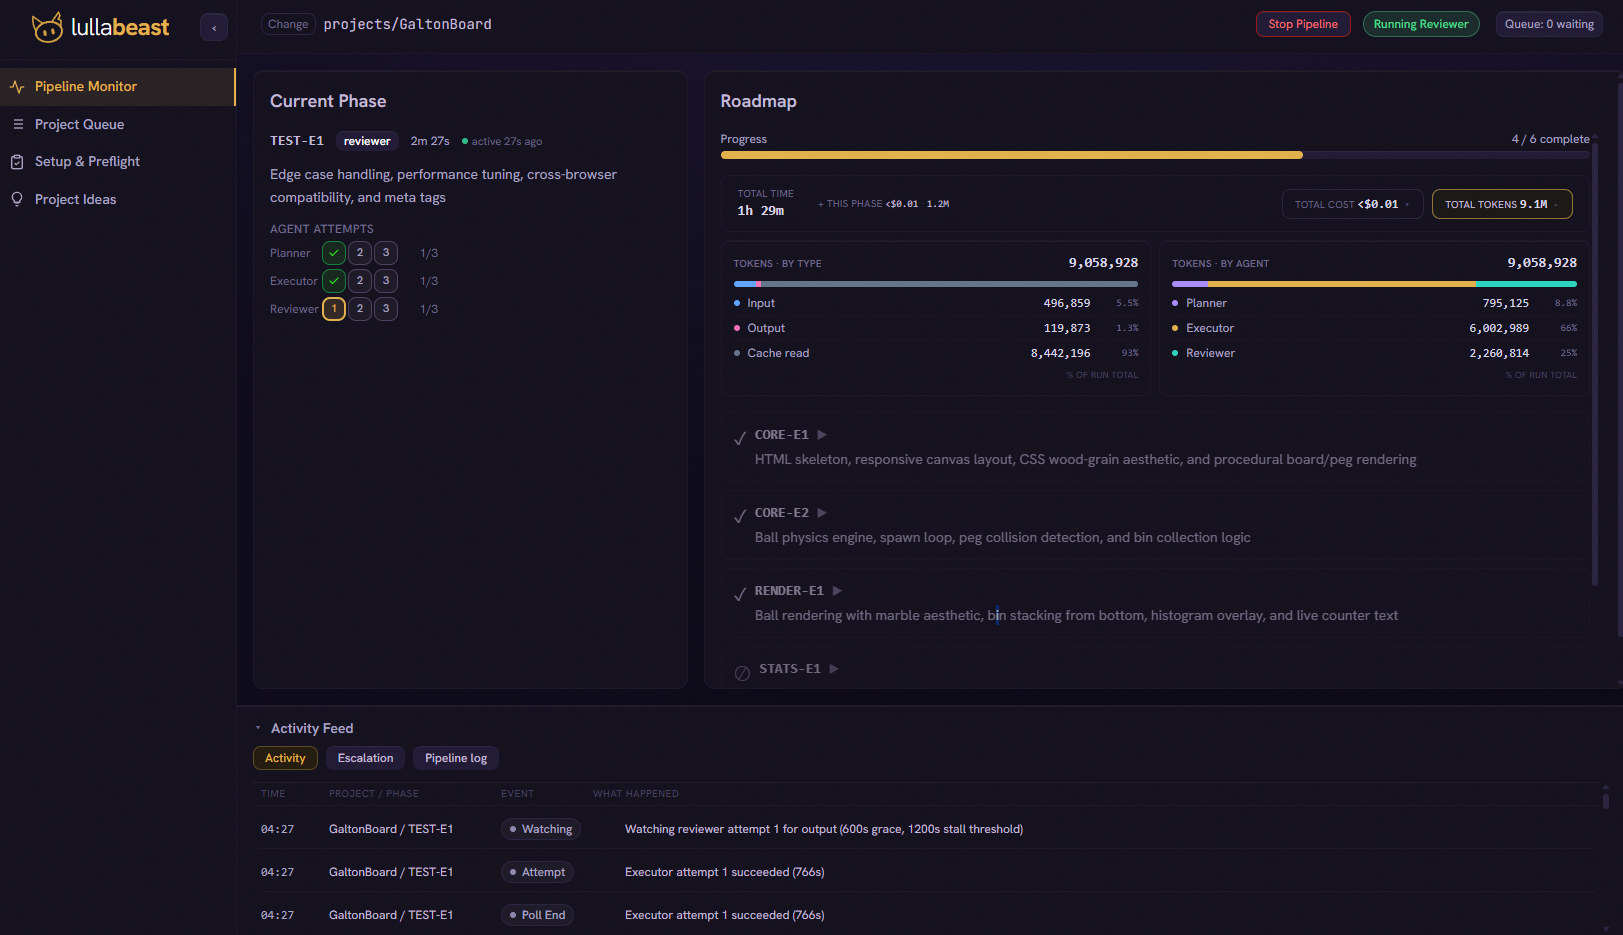Collapse the sidebar with the chevron button
The width and height of the screenshot is (1623, 935).
pos(214,28)
